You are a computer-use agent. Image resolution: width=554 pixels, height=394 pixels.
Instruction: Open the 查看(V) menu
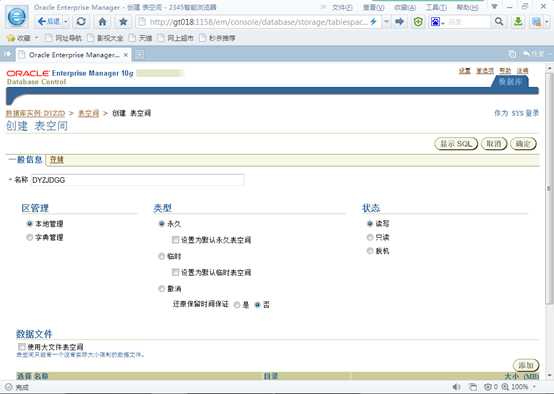(x=373, y=7)
